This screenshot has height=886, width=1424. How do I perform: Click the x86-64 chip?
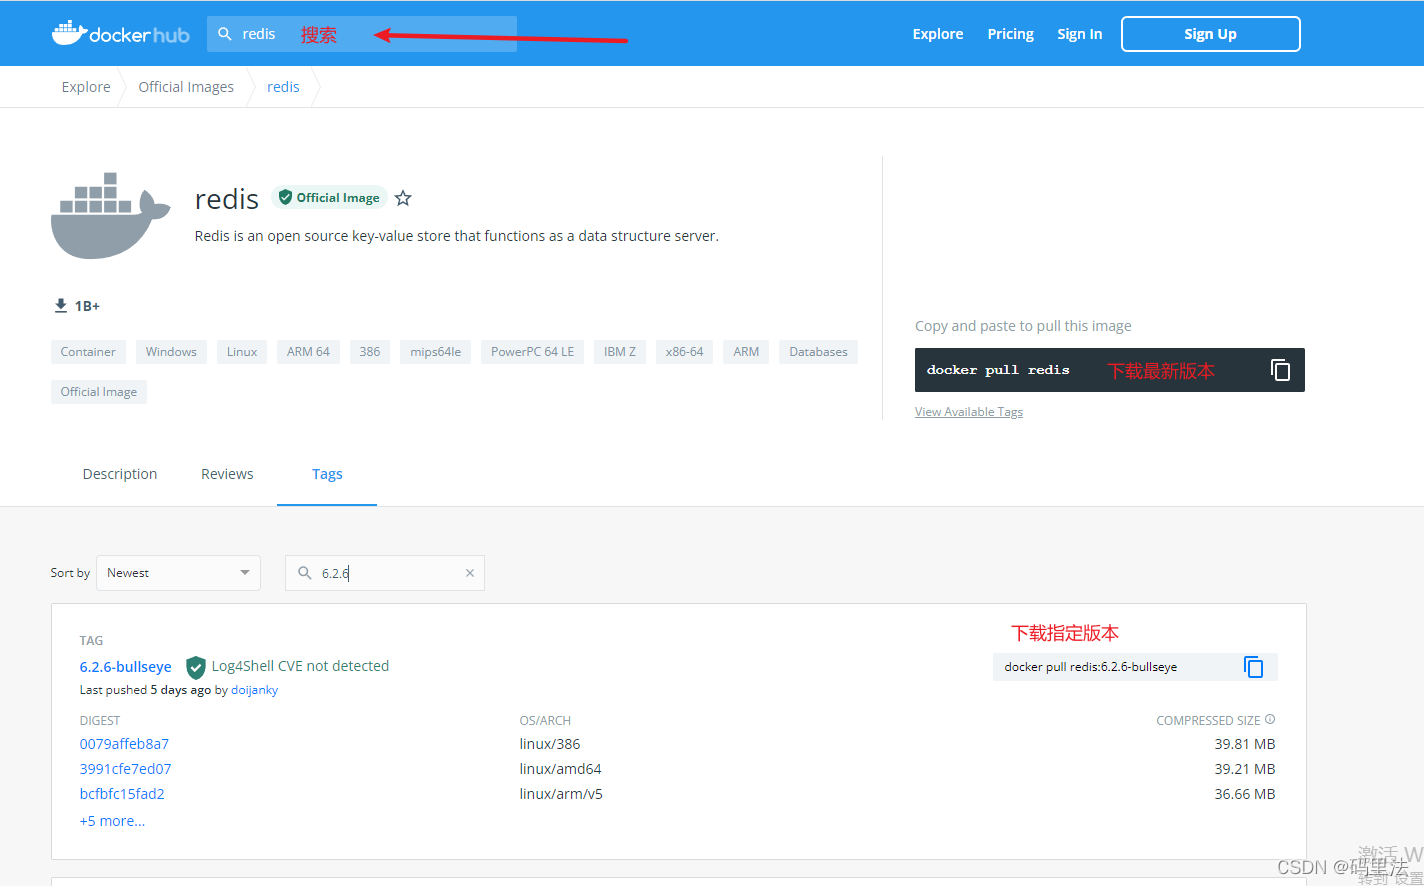click(x=684, y=352)
